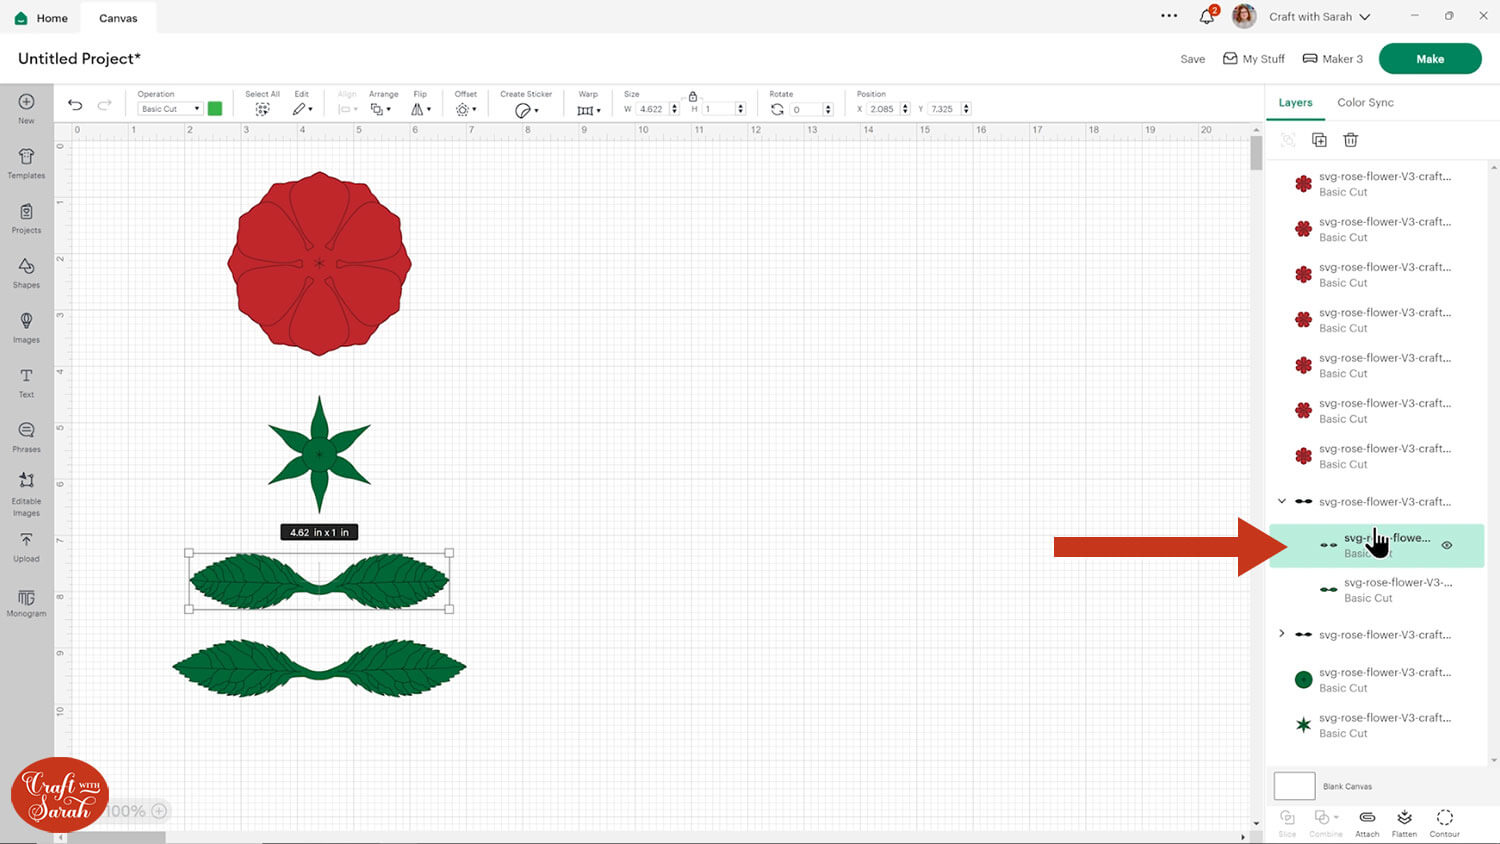Viewport: 1500px width, 844px height.
Task: Redo the last action
Action: [104, 105]
